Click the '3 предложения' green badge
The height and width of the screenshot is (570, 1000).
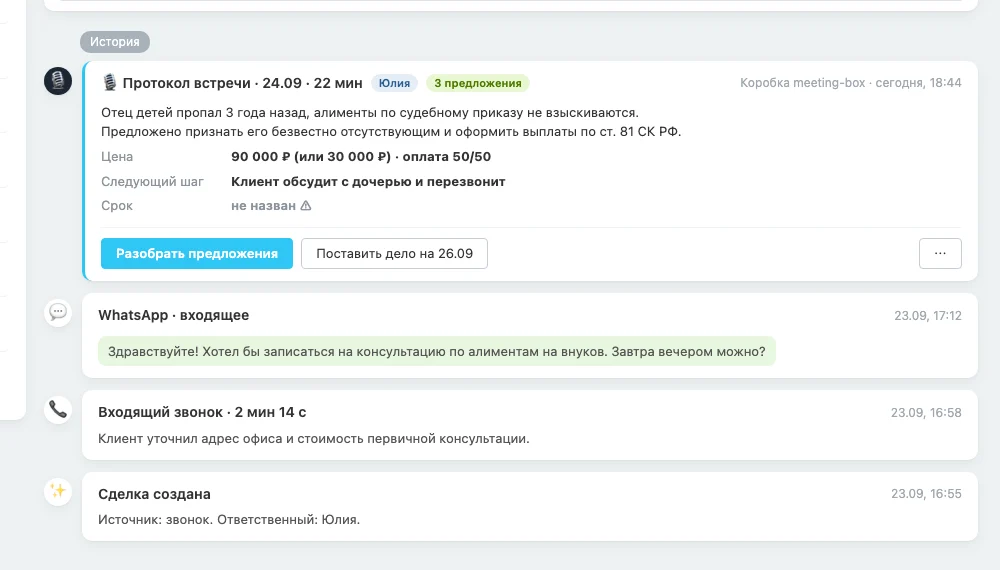click(x=478, y=83)
